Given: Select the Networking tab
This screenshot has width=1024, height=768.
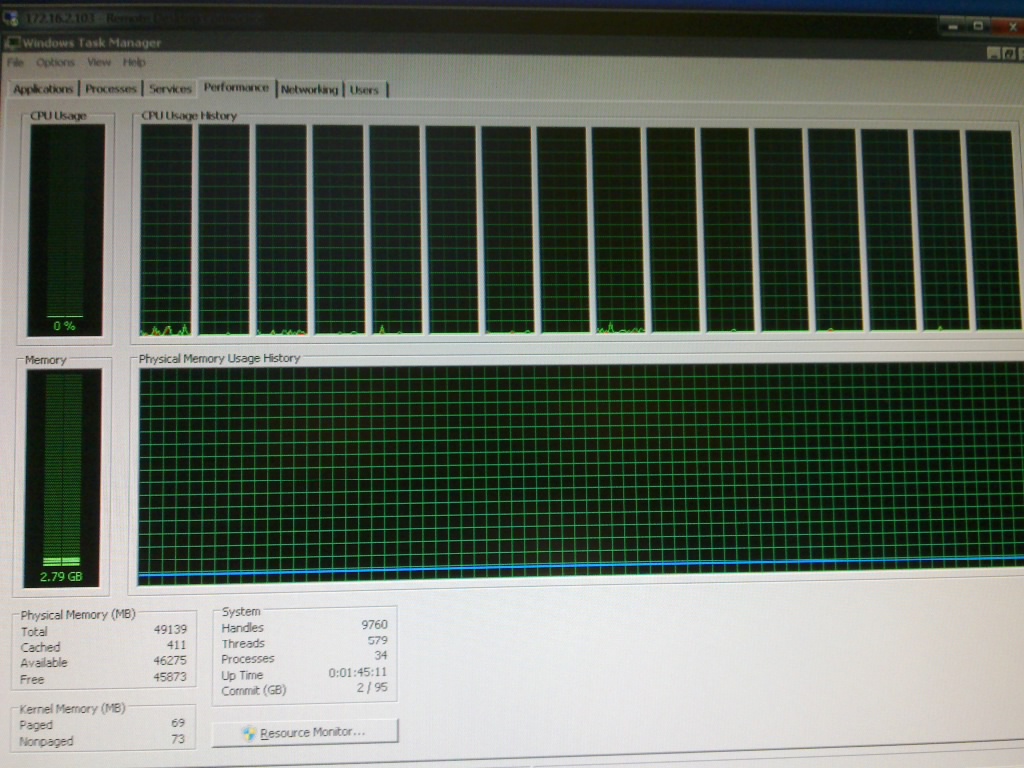Looking at the screenshot, I should coord(309,89).
